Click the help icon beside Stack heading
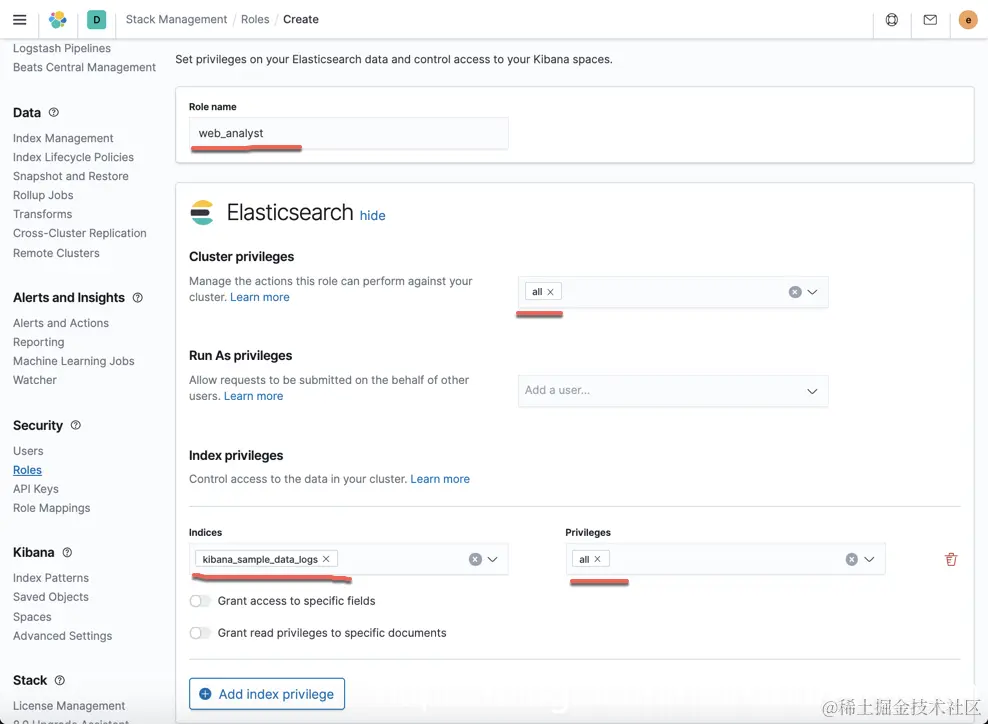 [59, 681]
